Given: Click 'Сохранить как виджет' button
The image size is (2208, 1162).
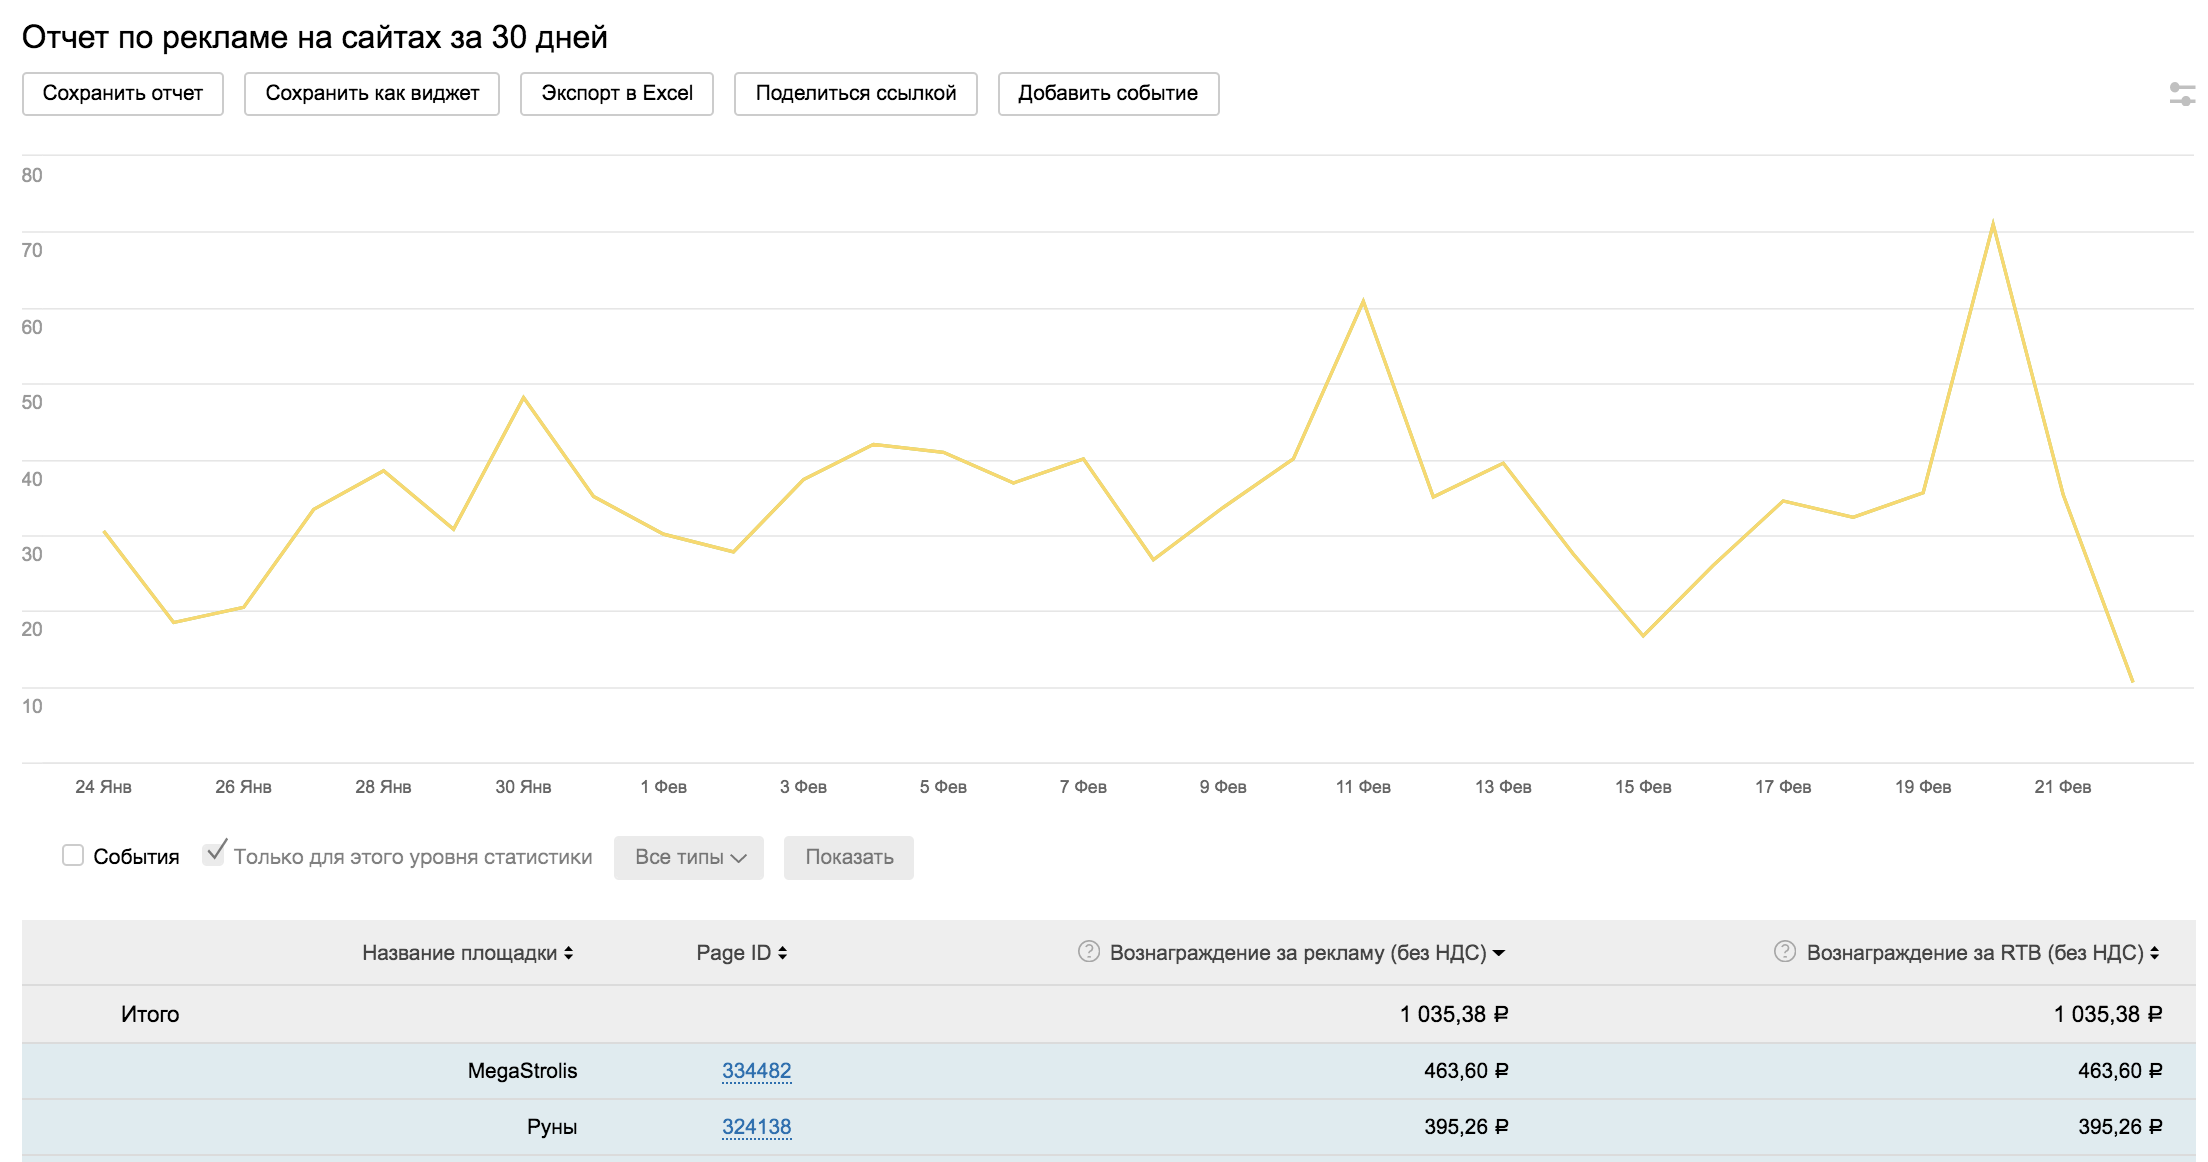Looking at the screenshot, I should pos(372,94).
